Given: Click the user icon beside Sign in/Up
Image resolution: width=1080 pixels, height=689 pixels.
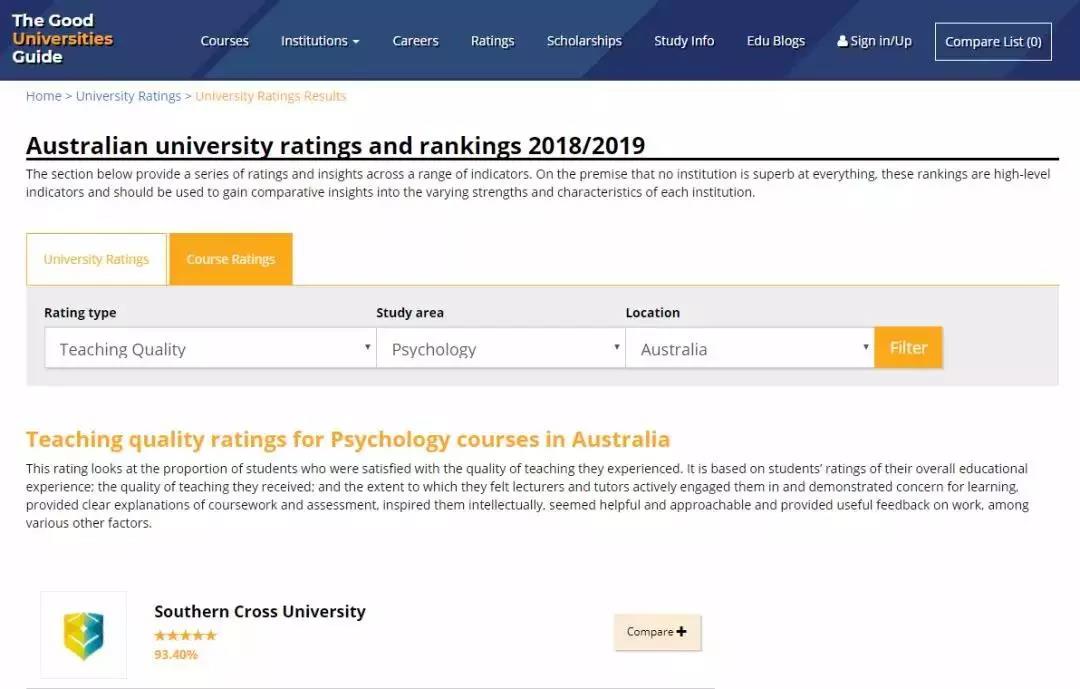Looking at the screenshot, I should coord(842,41).
